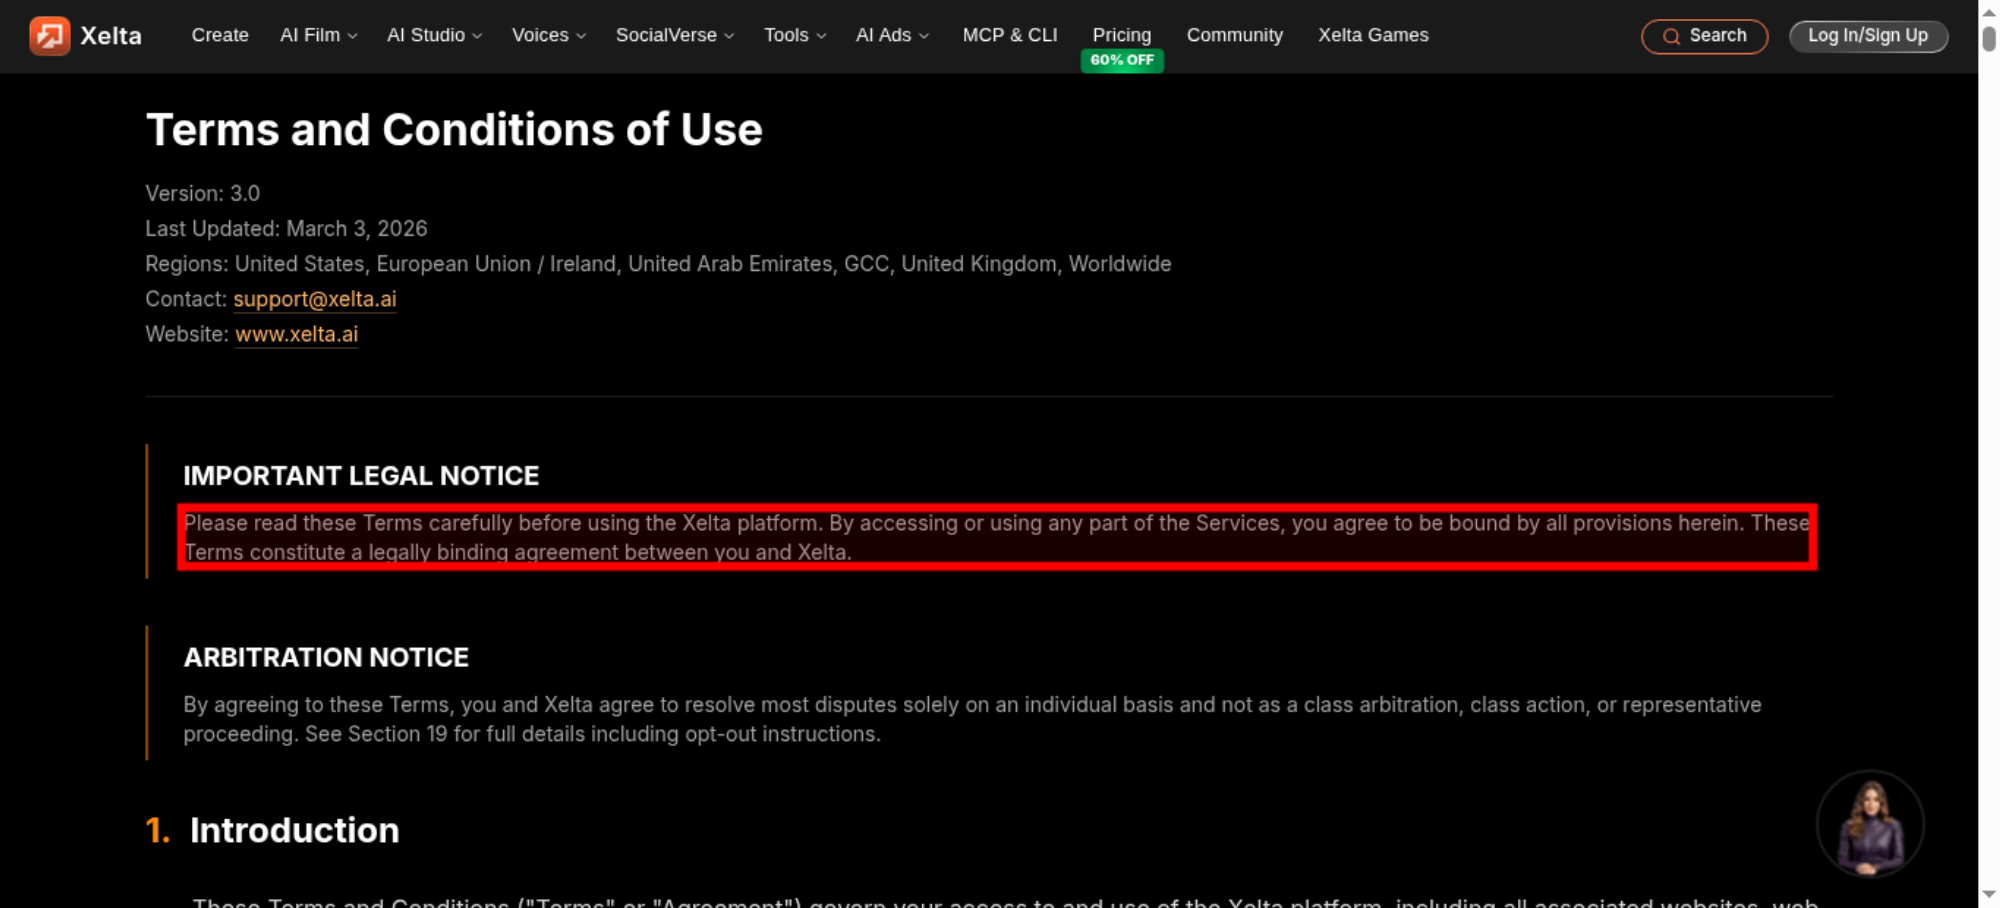Expand the Voices chevron

point(581,36)
